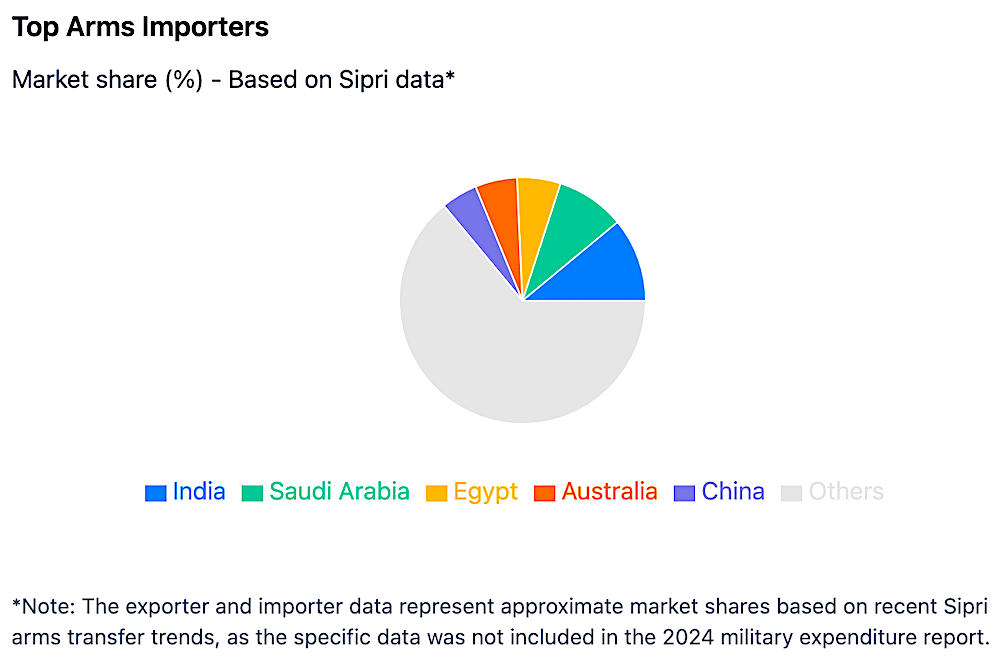The height and width of the screenshot is (660, 1000).
Task: Select the purple China pie slice
Action: 477,220
